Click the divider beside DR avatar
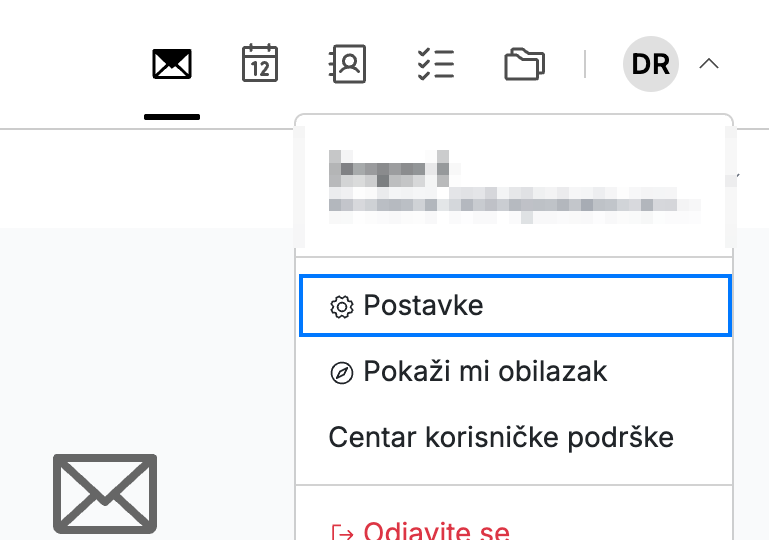769x540 pixels. [x=585, y=64]
